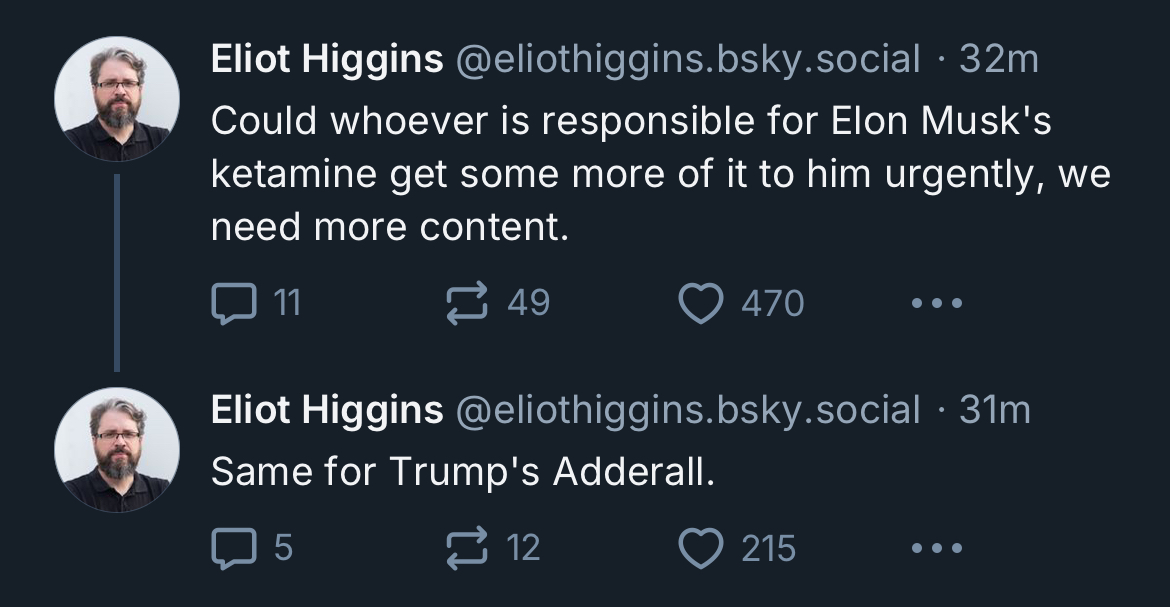The height and width of the screenshot is (607, 1170).
Task: Visit @eliothiggins.bsky.social handle on the 32m post
Action: tap(687, 60)
